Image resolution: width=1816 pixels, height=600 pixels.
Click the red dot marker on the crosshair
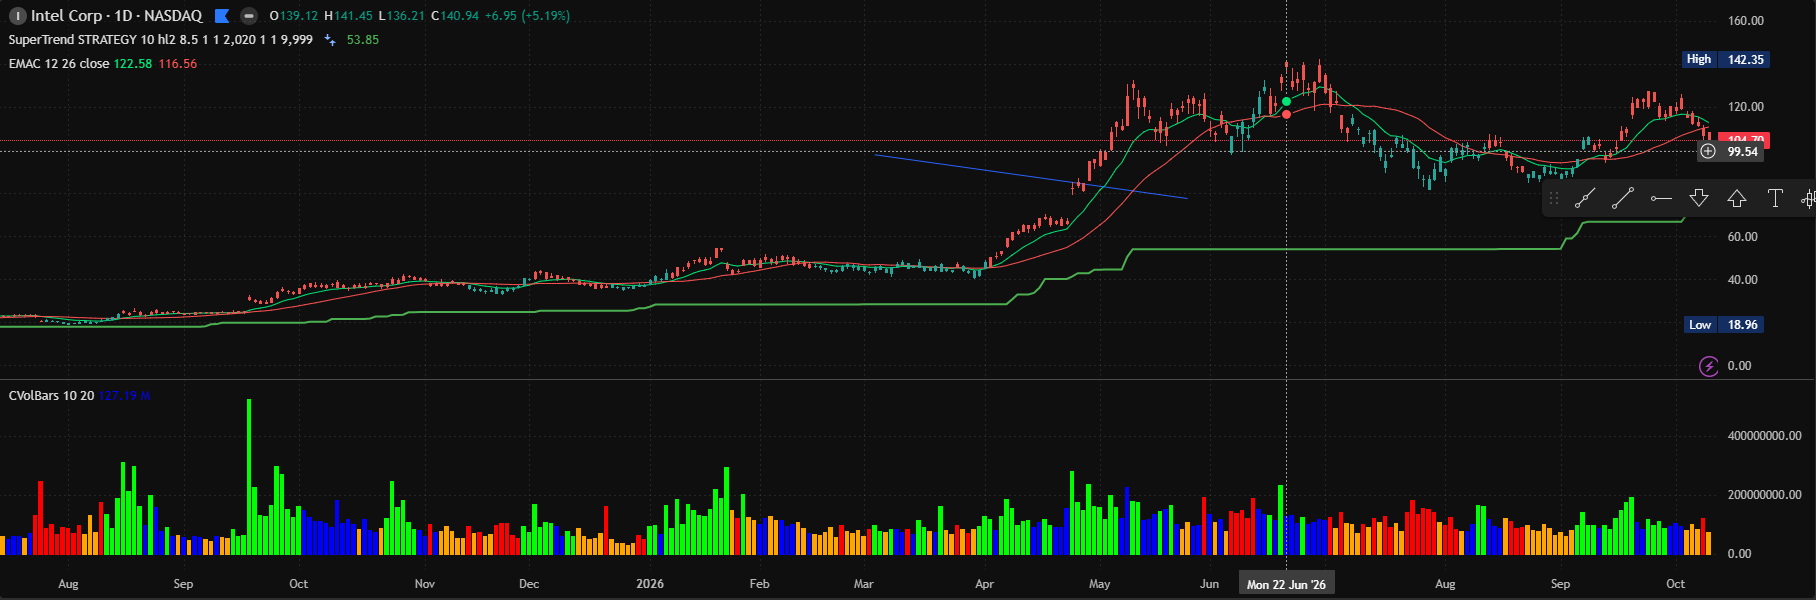tap(1286, 114)
